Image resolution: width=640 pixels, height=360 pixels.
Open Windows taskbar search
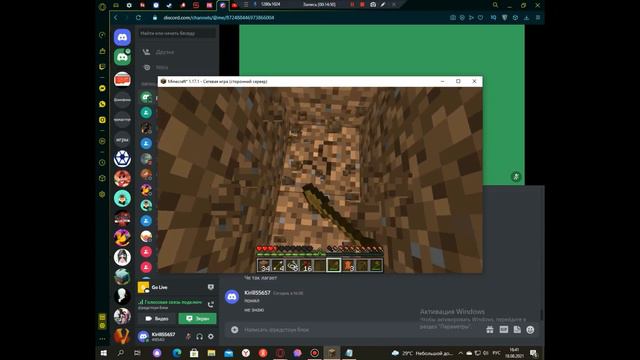point(121,353)
